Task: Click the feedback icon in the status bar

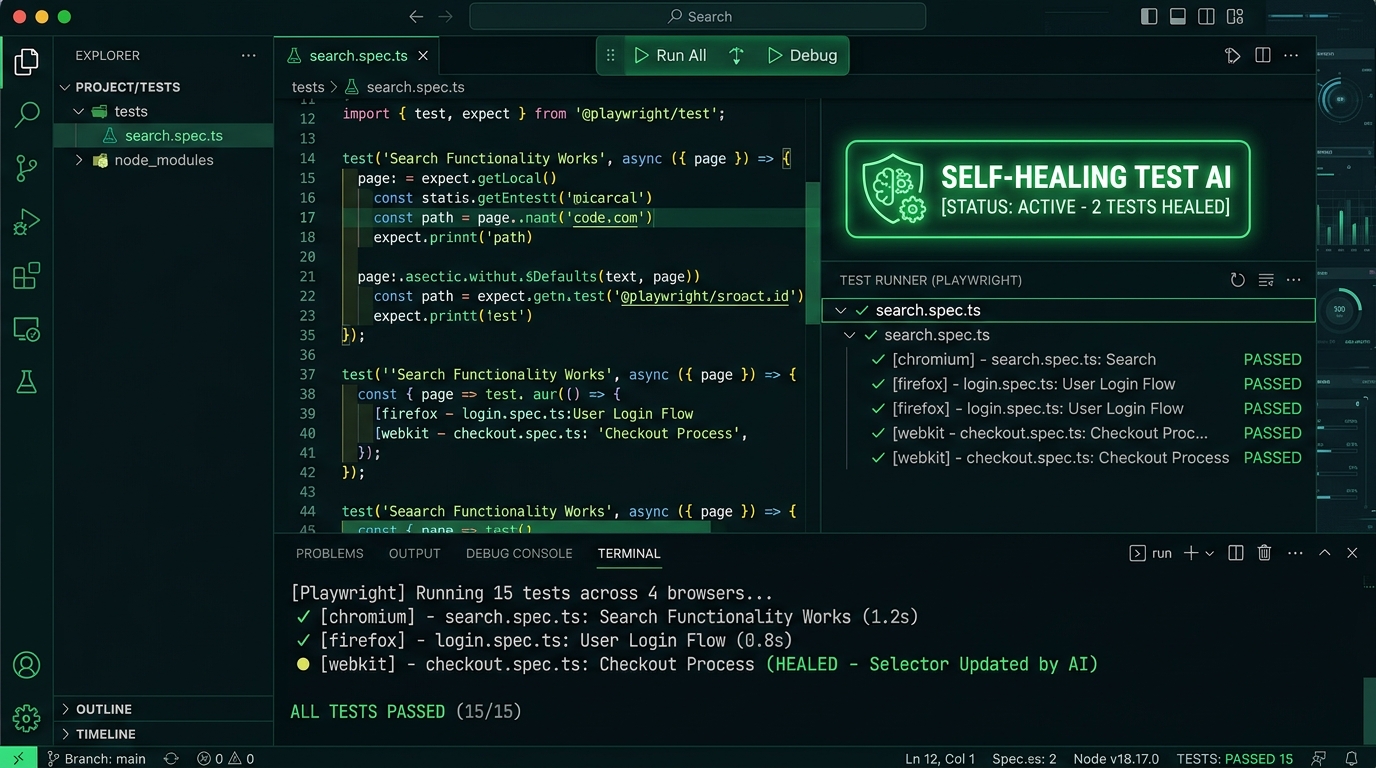Action: tap(1319, 759)
